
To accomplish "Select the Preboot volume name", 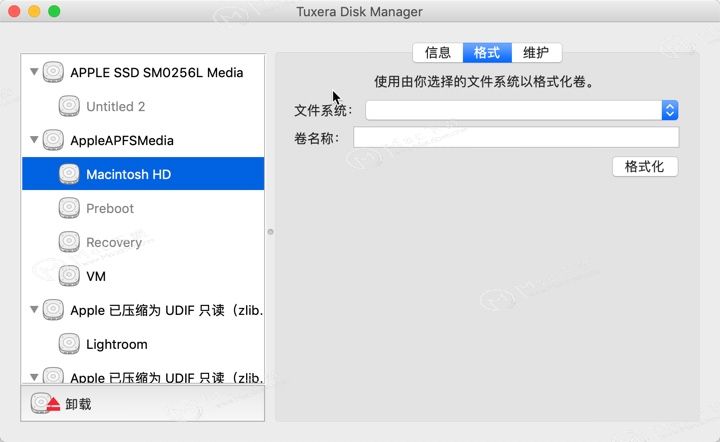I will click(110, 208).
